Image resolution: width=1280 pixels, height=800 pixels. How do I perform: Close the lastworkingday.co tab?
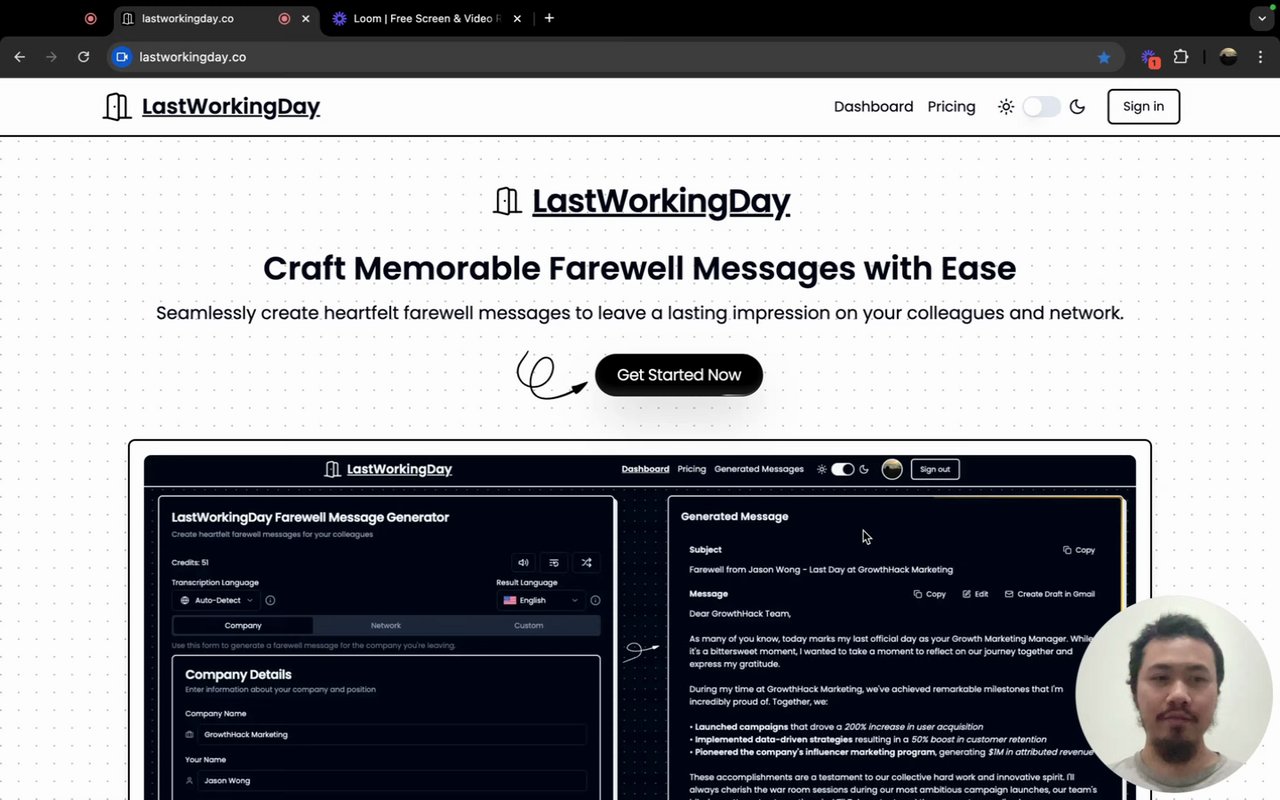(306, 18)
